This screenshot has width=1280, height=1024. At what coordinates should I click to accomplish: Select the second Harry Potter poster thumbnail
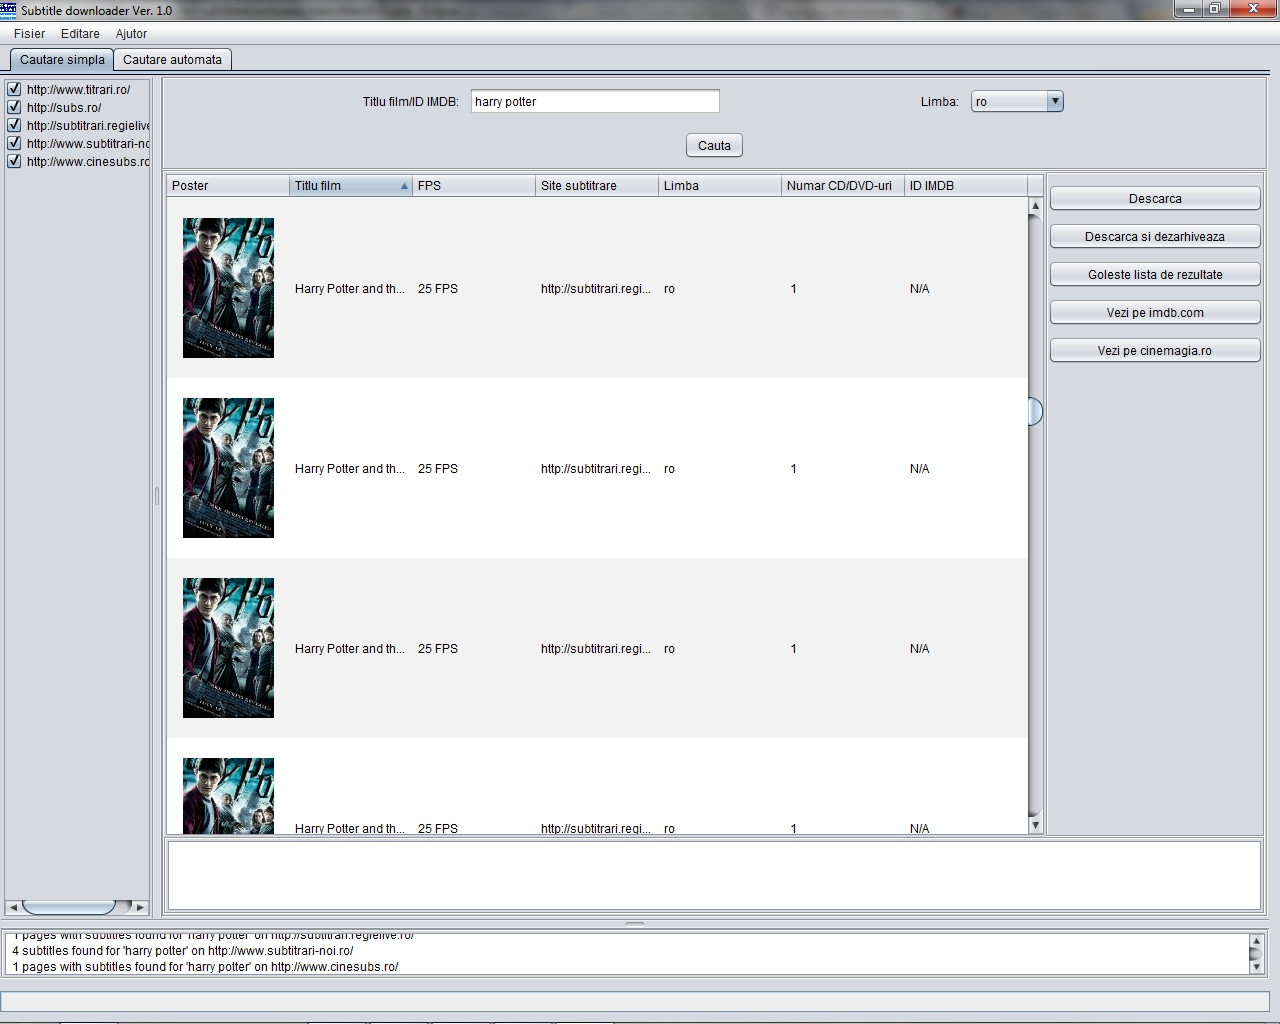[228, 468]
